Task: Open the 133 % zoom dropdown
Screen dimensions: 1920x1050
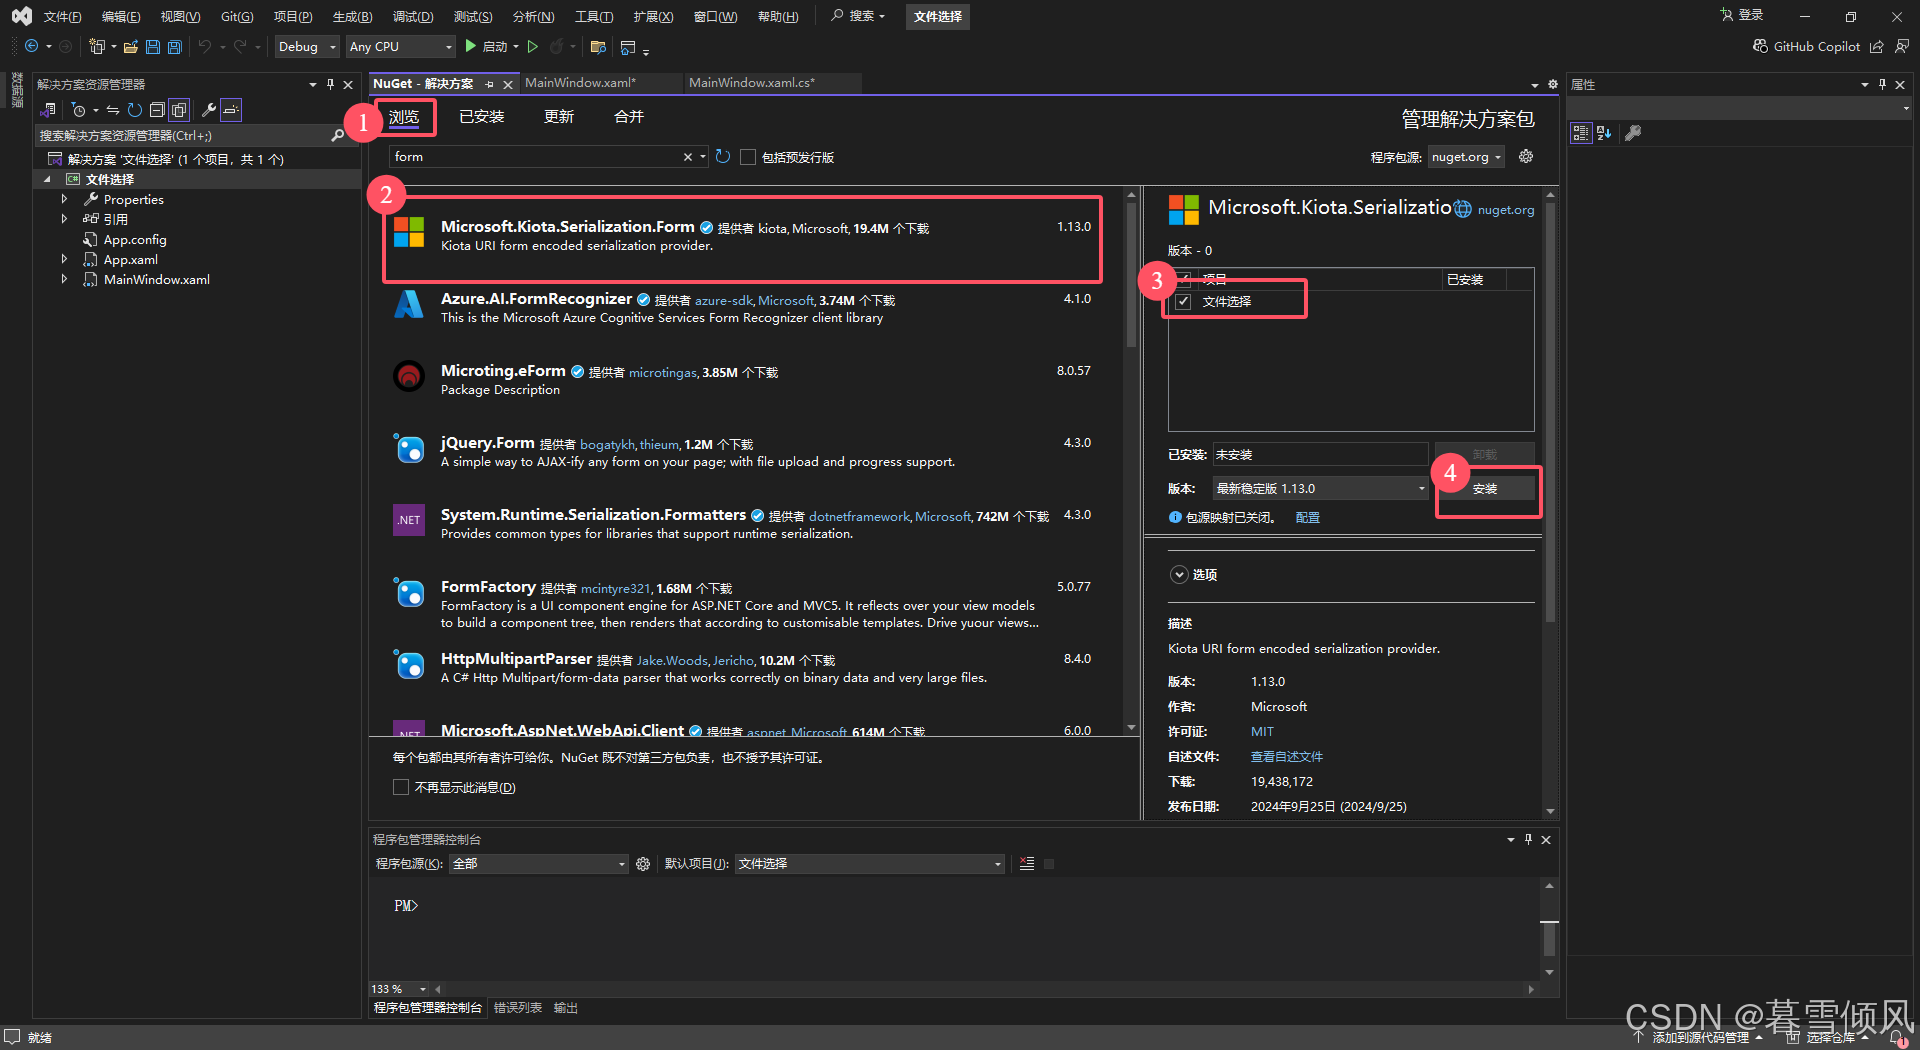Action: [x=399, y=989]
